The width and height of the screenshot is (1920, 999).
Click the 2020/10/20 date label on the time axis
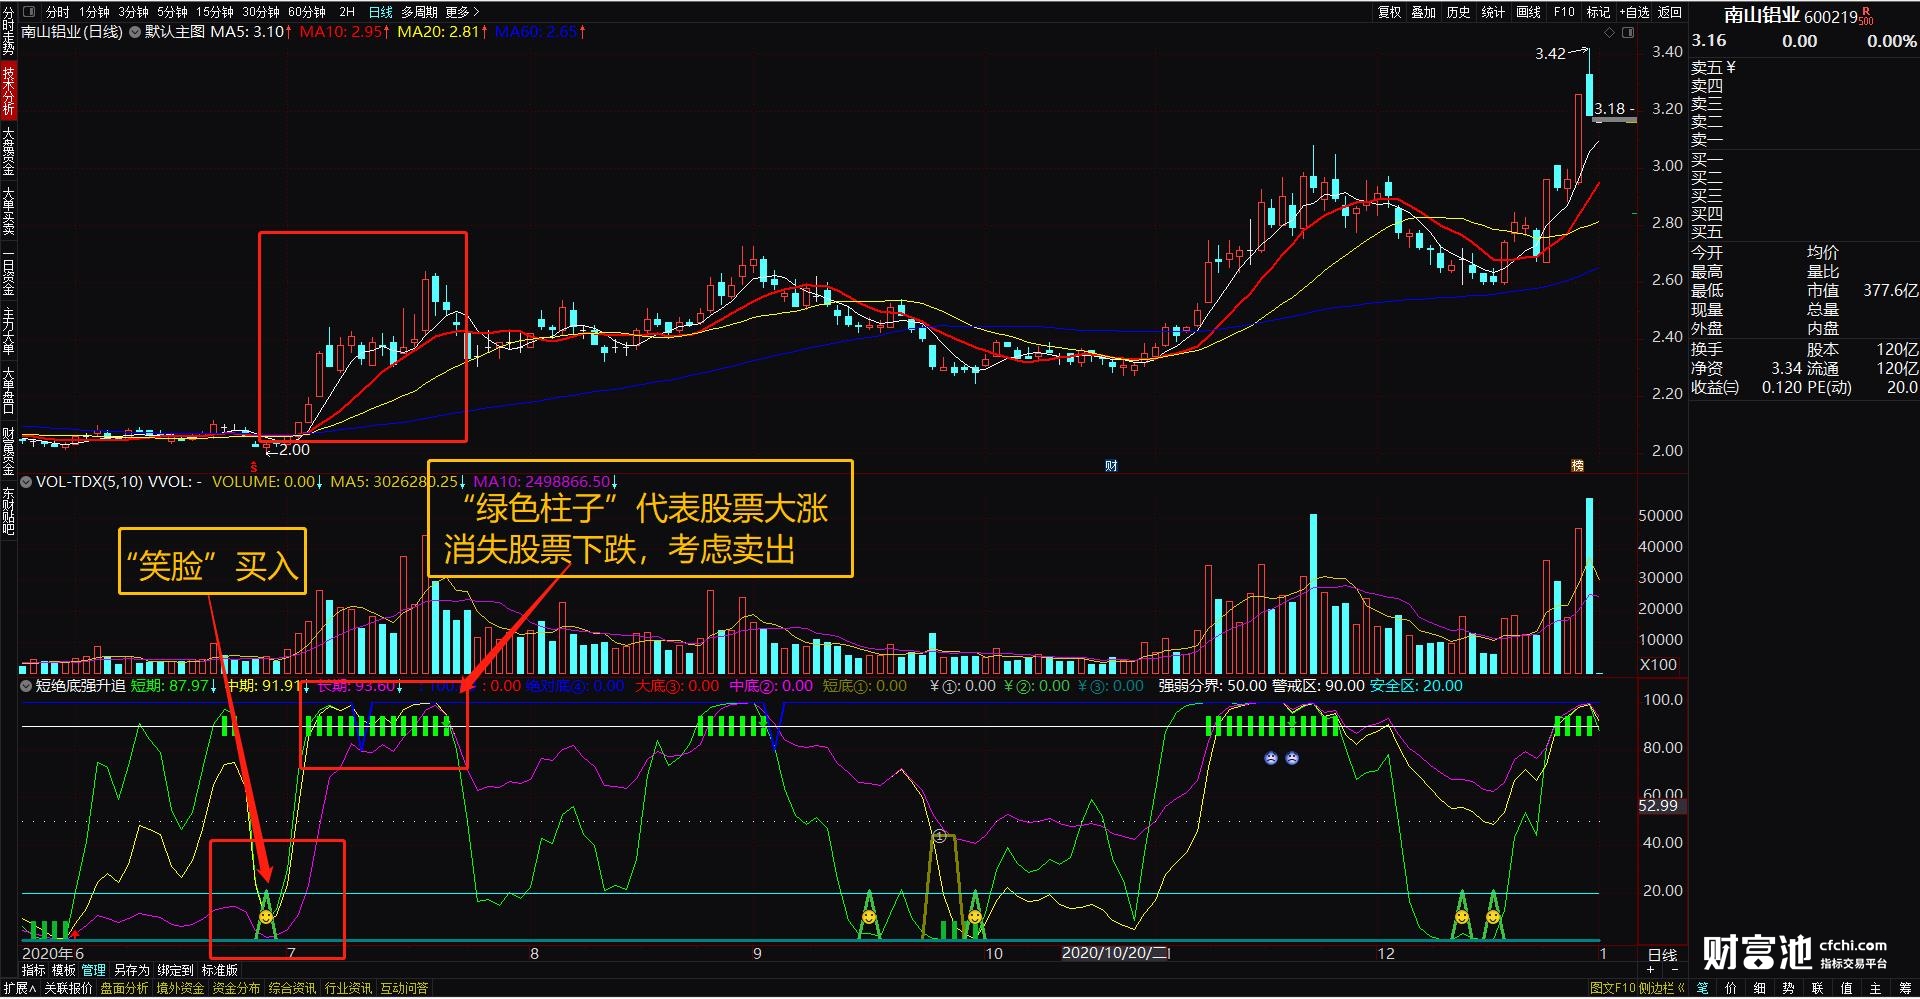pos(1116,953)
